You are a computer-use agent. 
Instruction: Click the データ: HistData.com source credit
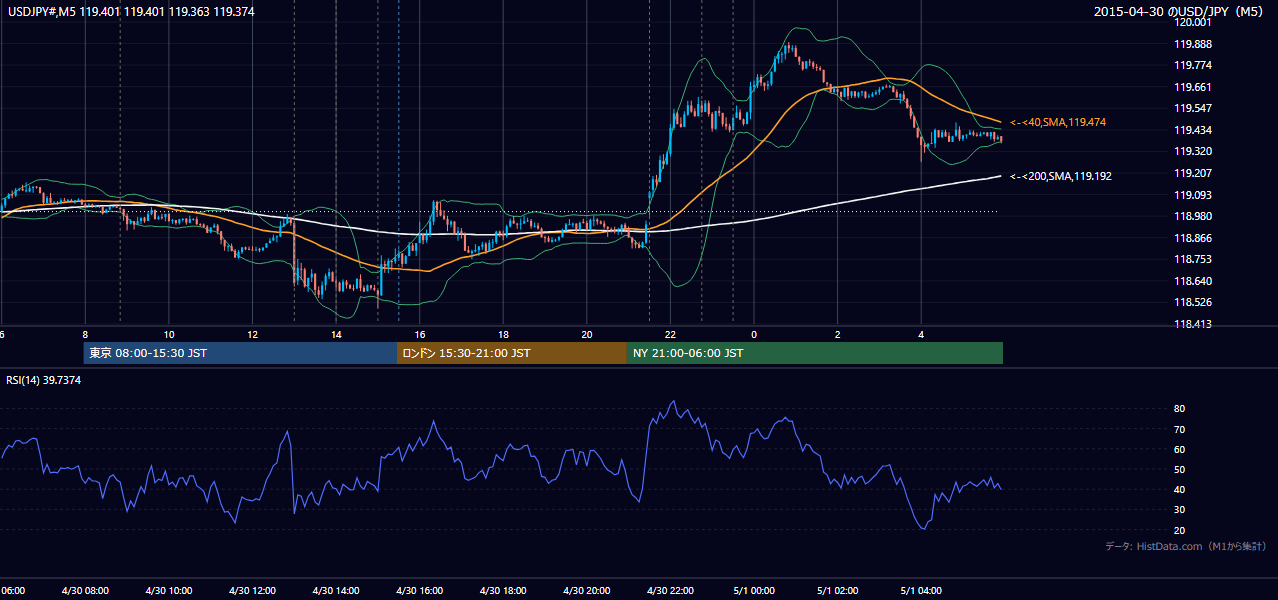click(1186, 546)
